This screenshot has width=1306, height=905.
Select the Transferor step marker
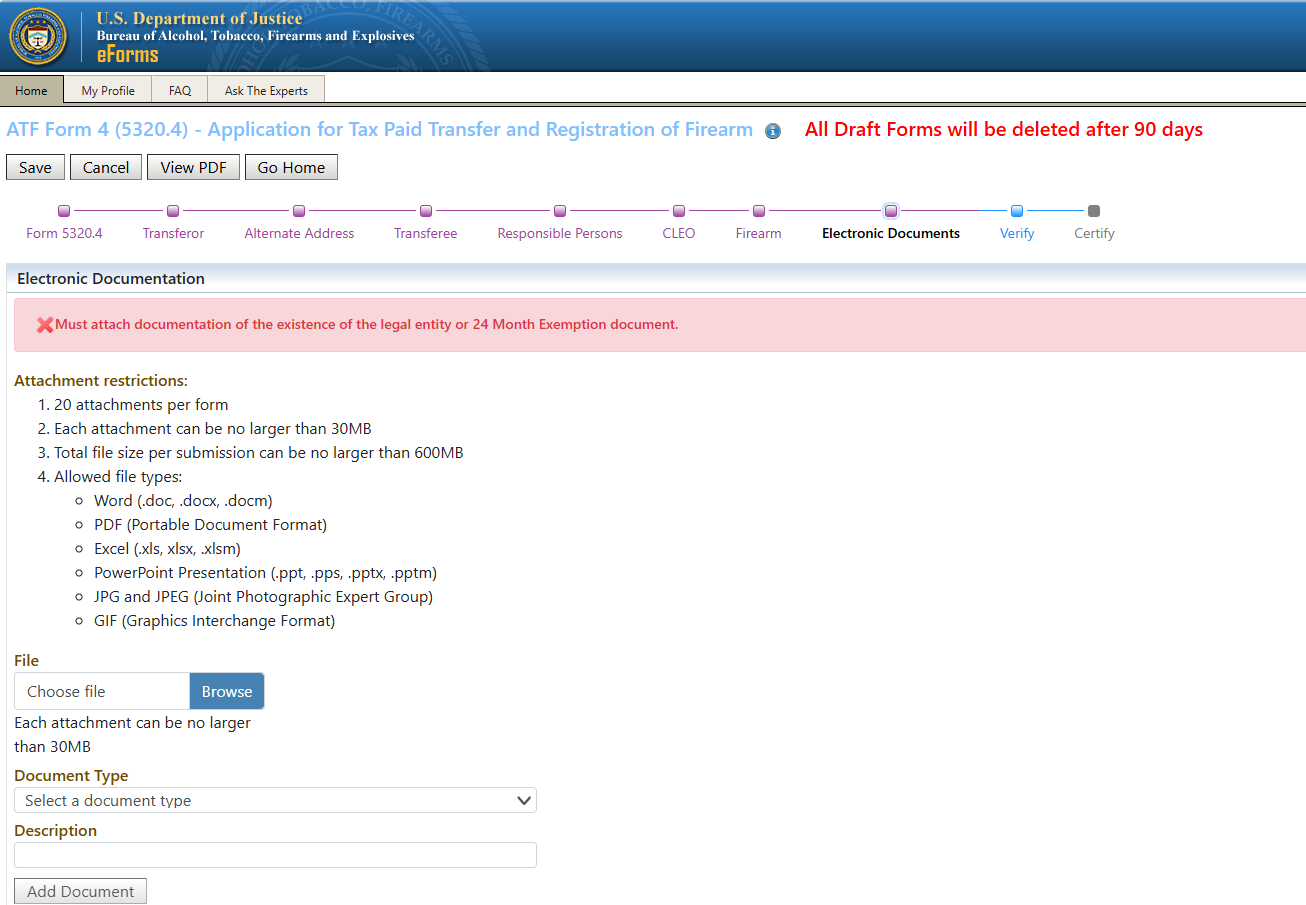point(173,211)
